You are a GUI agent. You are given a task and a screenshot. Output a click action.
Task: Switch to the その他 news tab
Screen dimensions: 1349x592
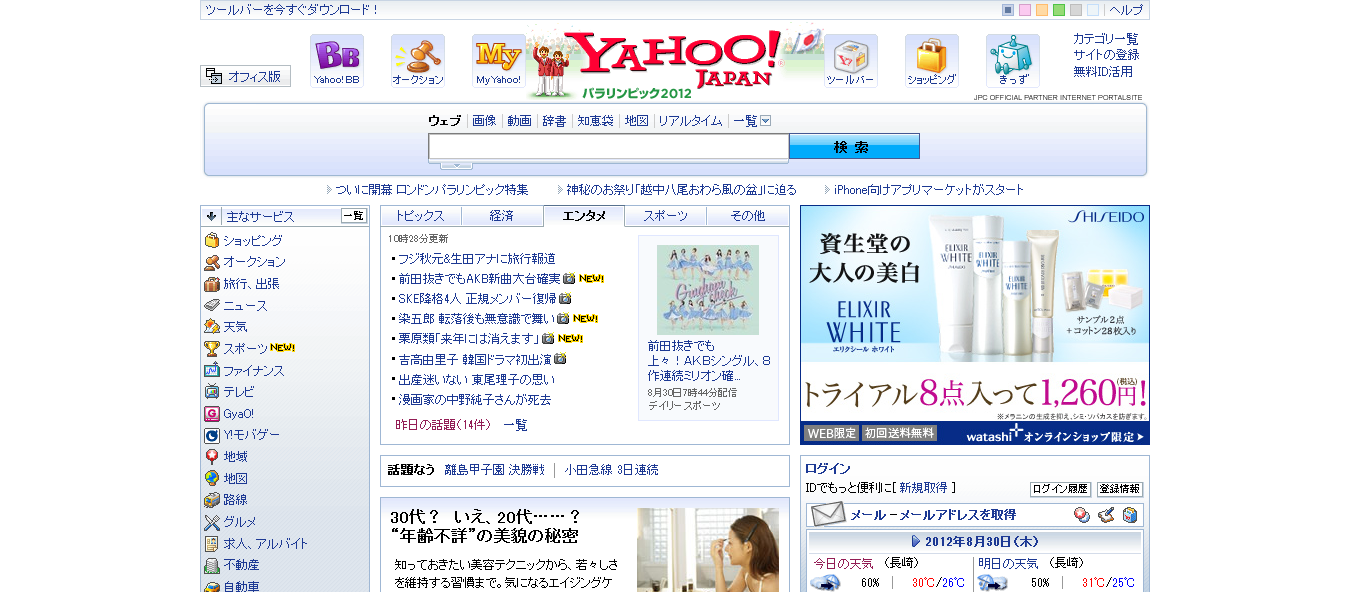(748, 216)
